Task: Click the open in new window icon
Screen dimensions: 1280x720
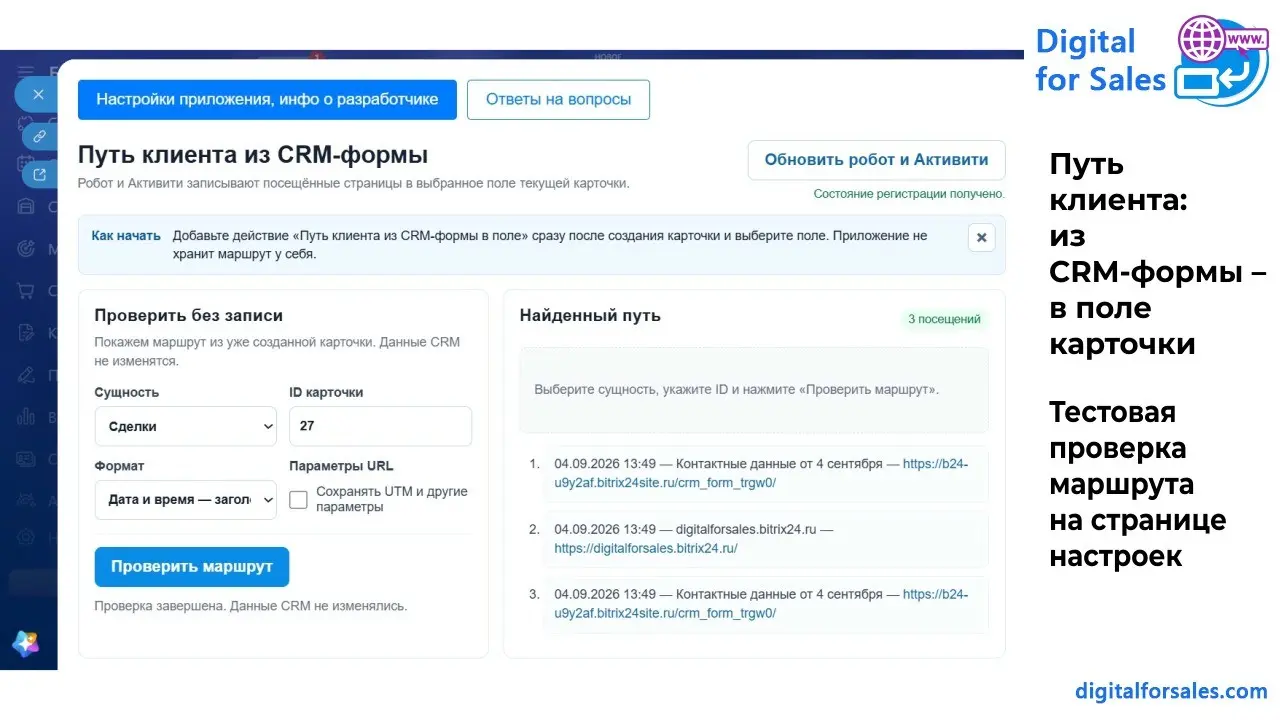Action: pyautogui.click(x=40, y=175)
